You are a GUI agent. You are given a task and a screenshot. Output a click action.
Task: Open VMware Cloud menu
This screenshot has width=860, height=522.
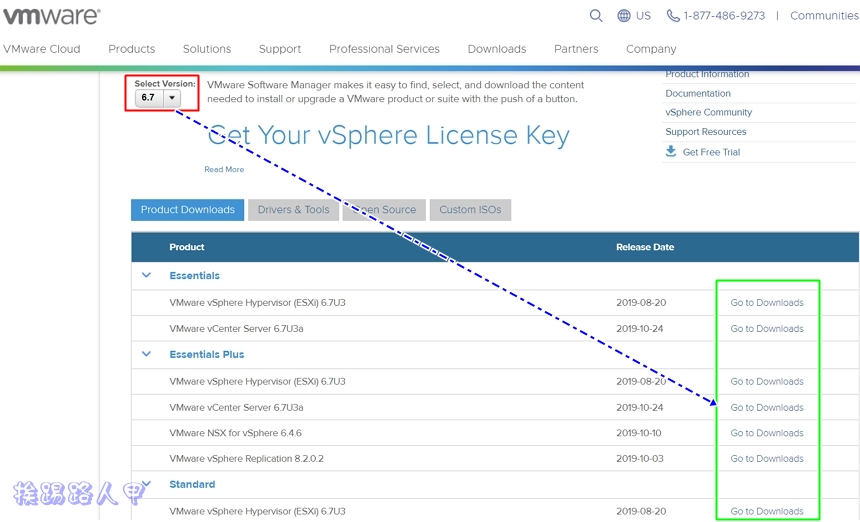click(x=42, y=49)
